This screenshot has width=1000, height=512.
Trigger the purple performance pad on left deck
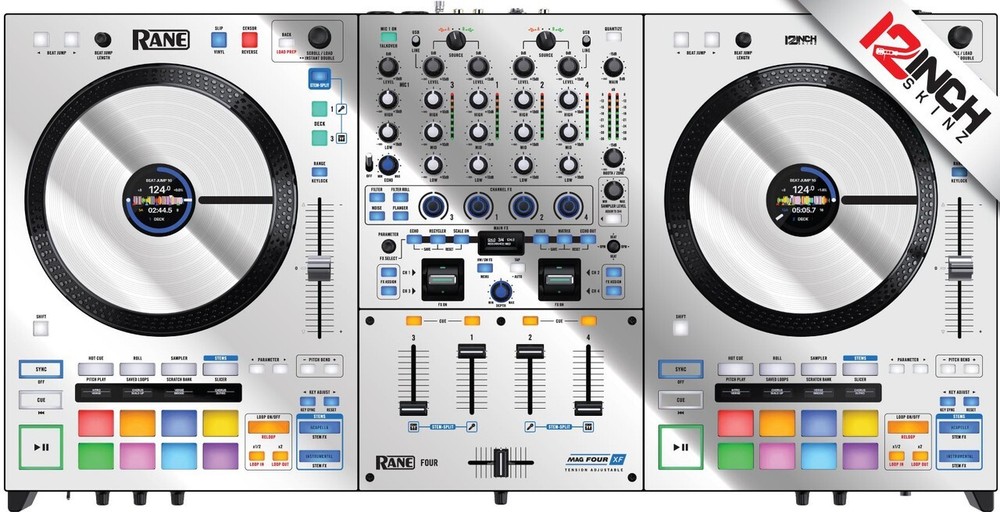click(221, 456)
